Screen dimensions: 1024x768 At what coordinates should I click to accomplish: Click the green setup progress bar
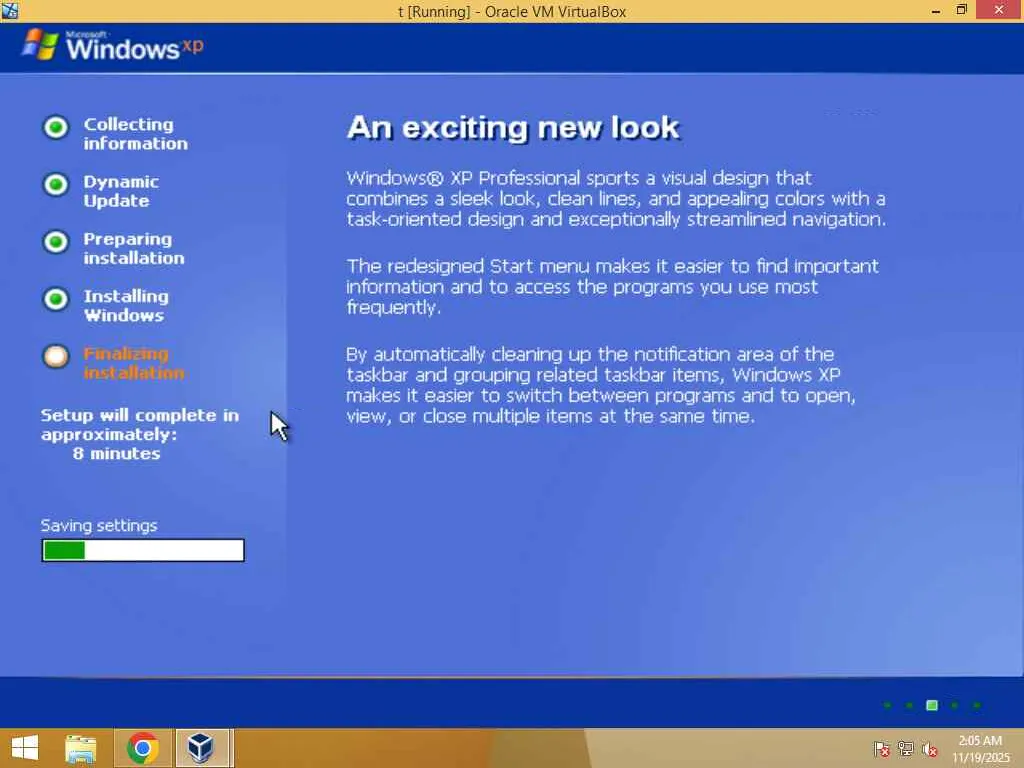pos(143,551)
